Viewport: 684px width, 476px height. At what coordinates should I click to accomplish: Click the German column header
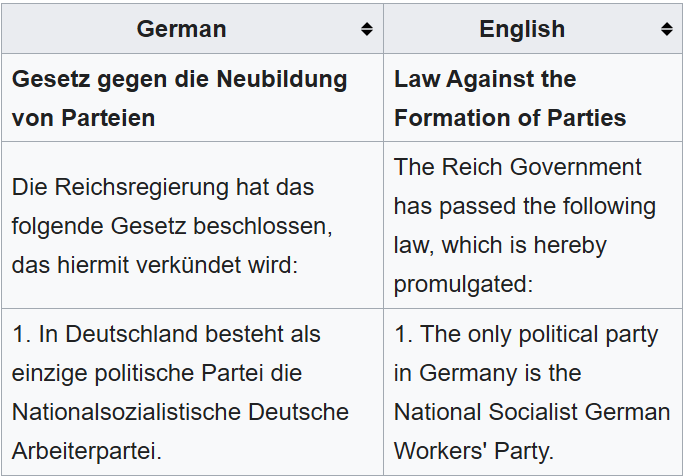pos(192,29)
